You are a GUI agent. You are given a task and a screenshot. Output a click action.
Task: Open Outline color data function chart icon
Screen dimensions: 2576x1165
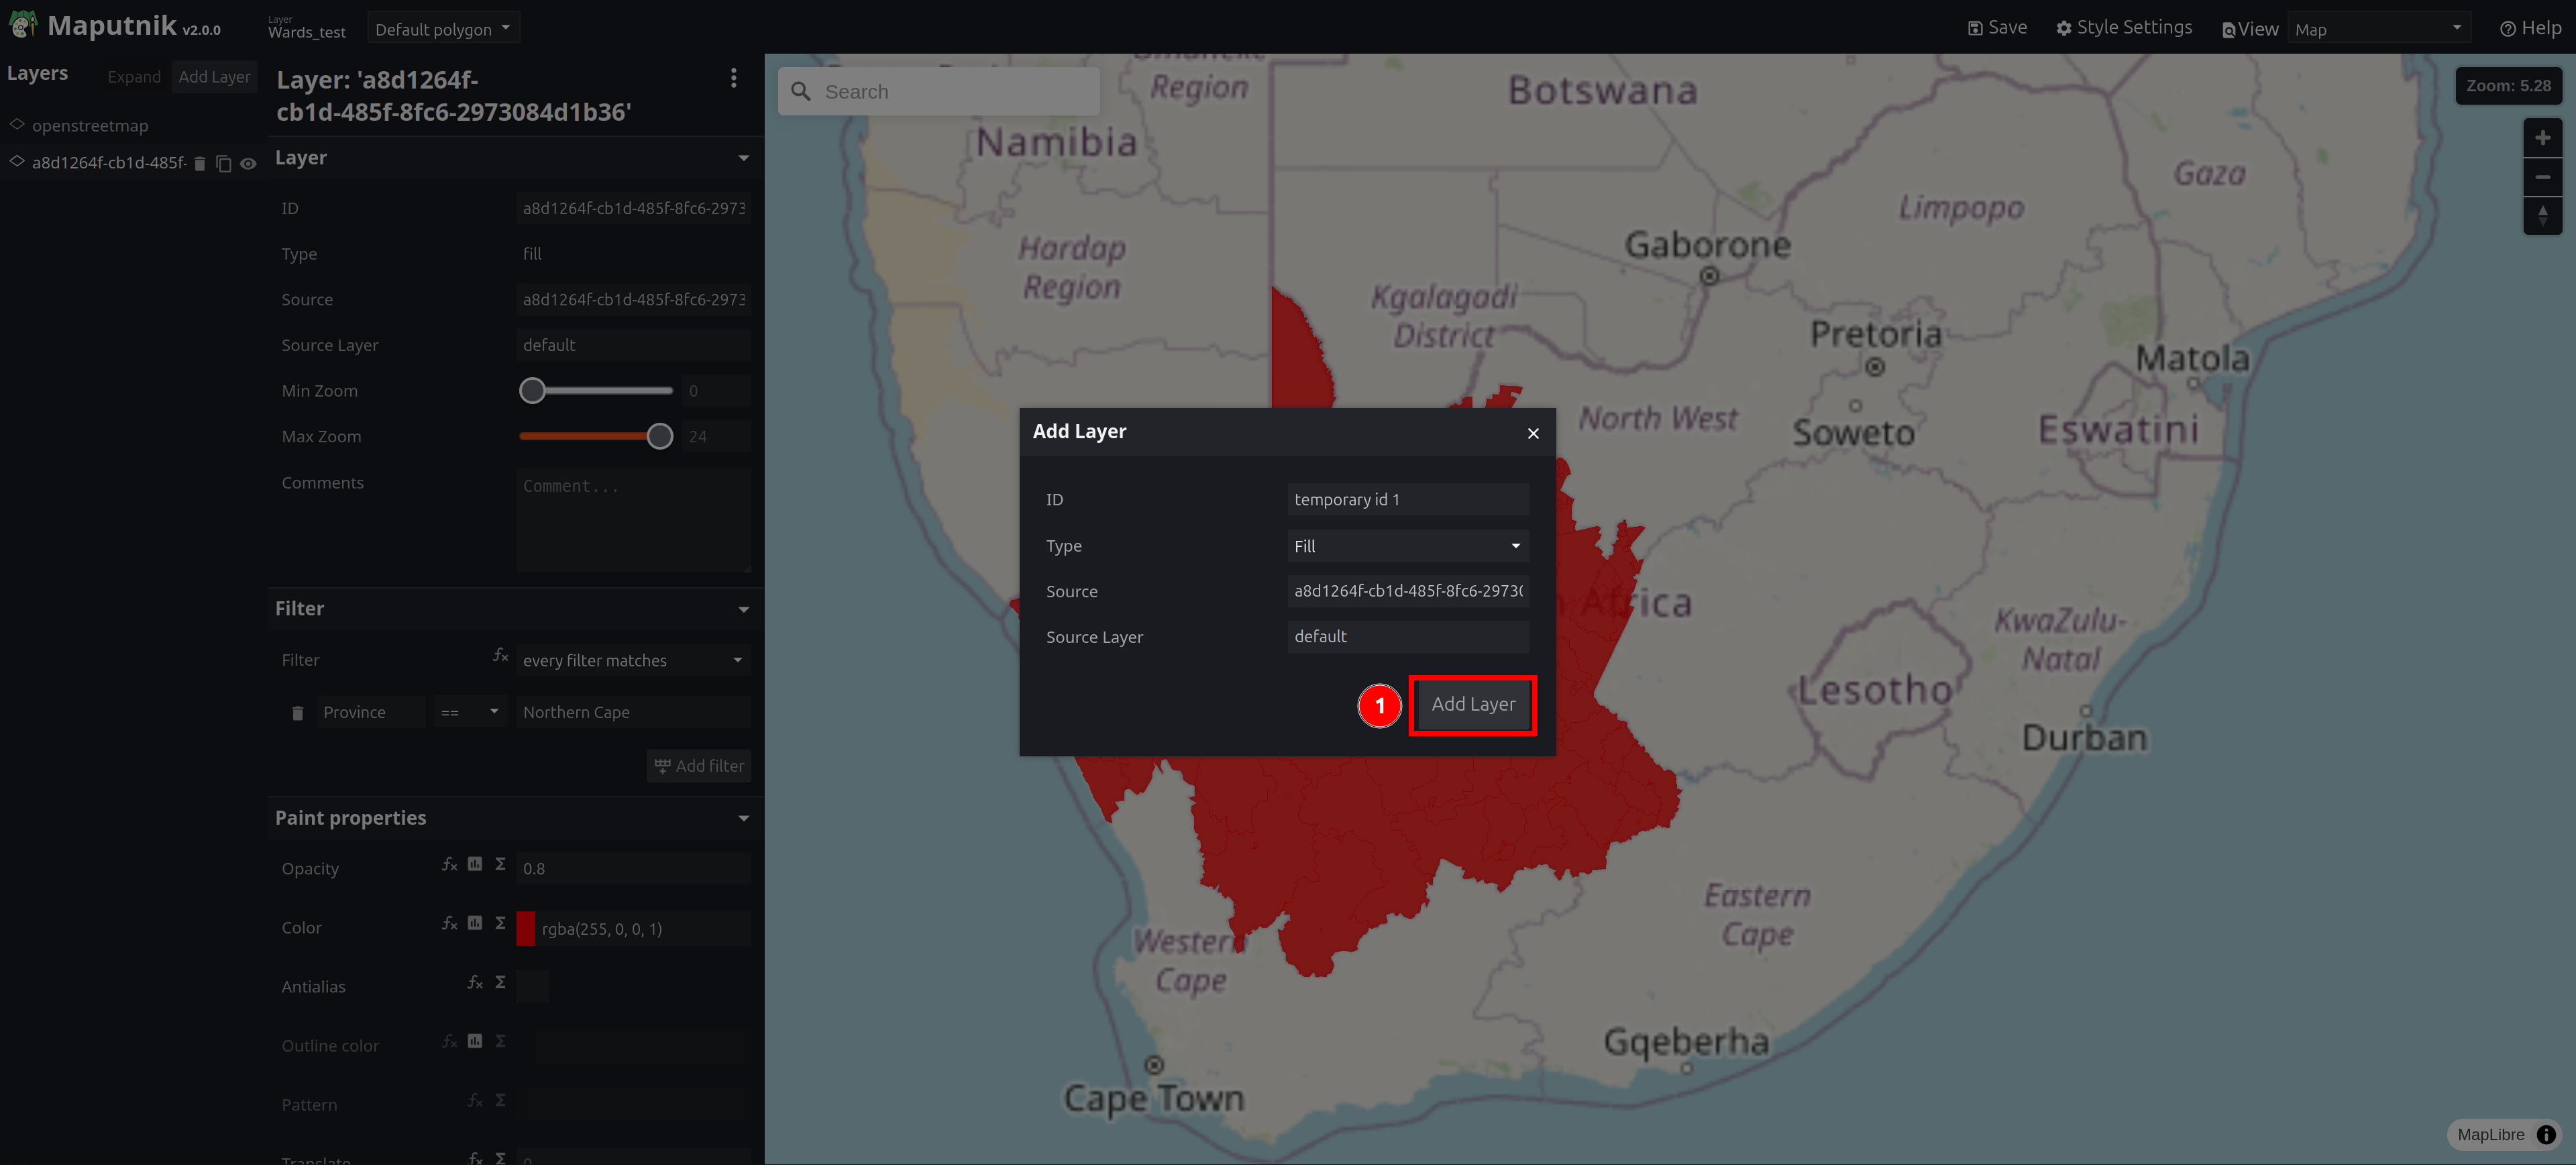coord(475,1041)
